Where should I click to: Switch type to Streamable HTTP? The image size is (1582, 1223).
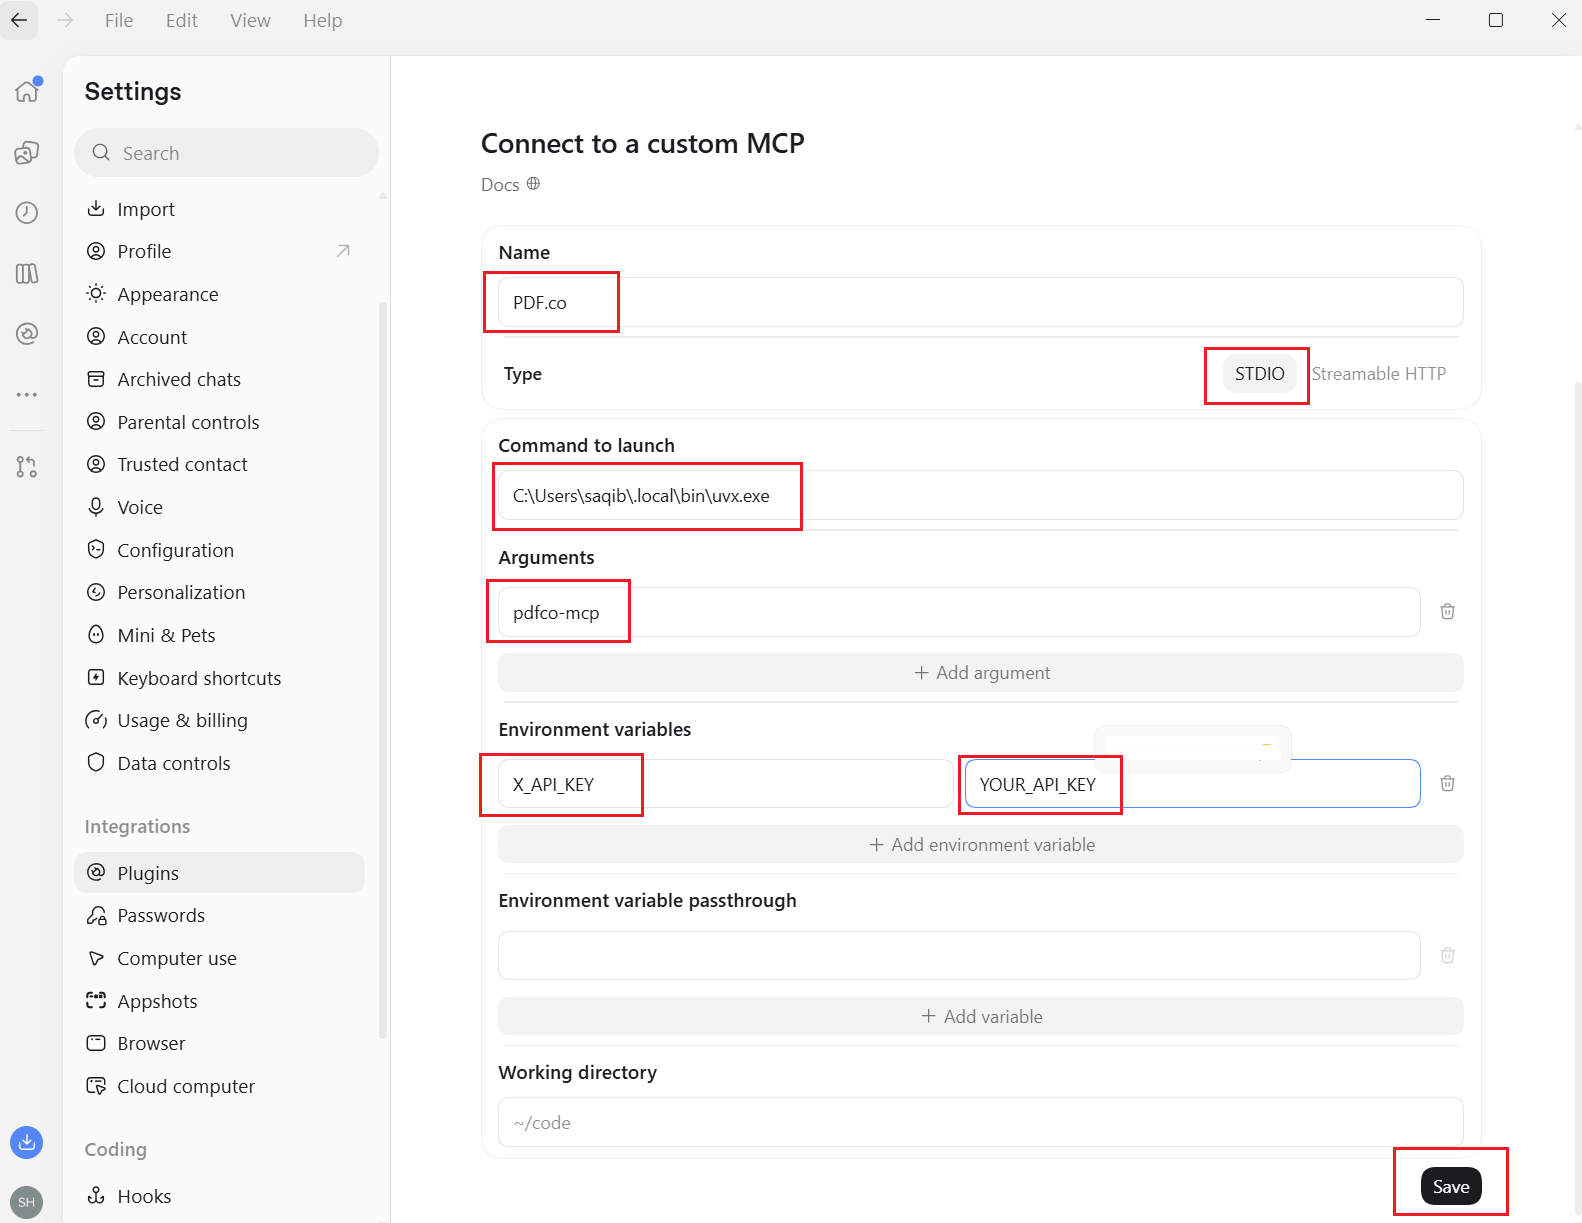1379,374
